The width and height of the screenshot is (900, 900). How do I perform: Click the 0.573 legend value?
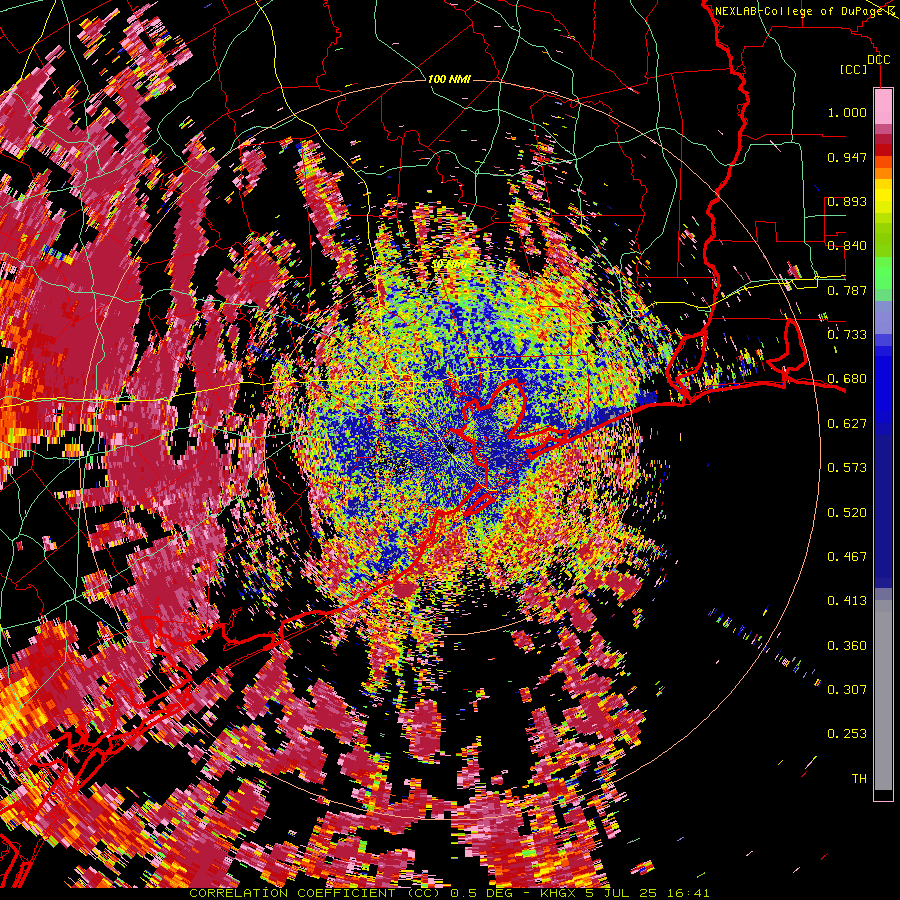847,468
